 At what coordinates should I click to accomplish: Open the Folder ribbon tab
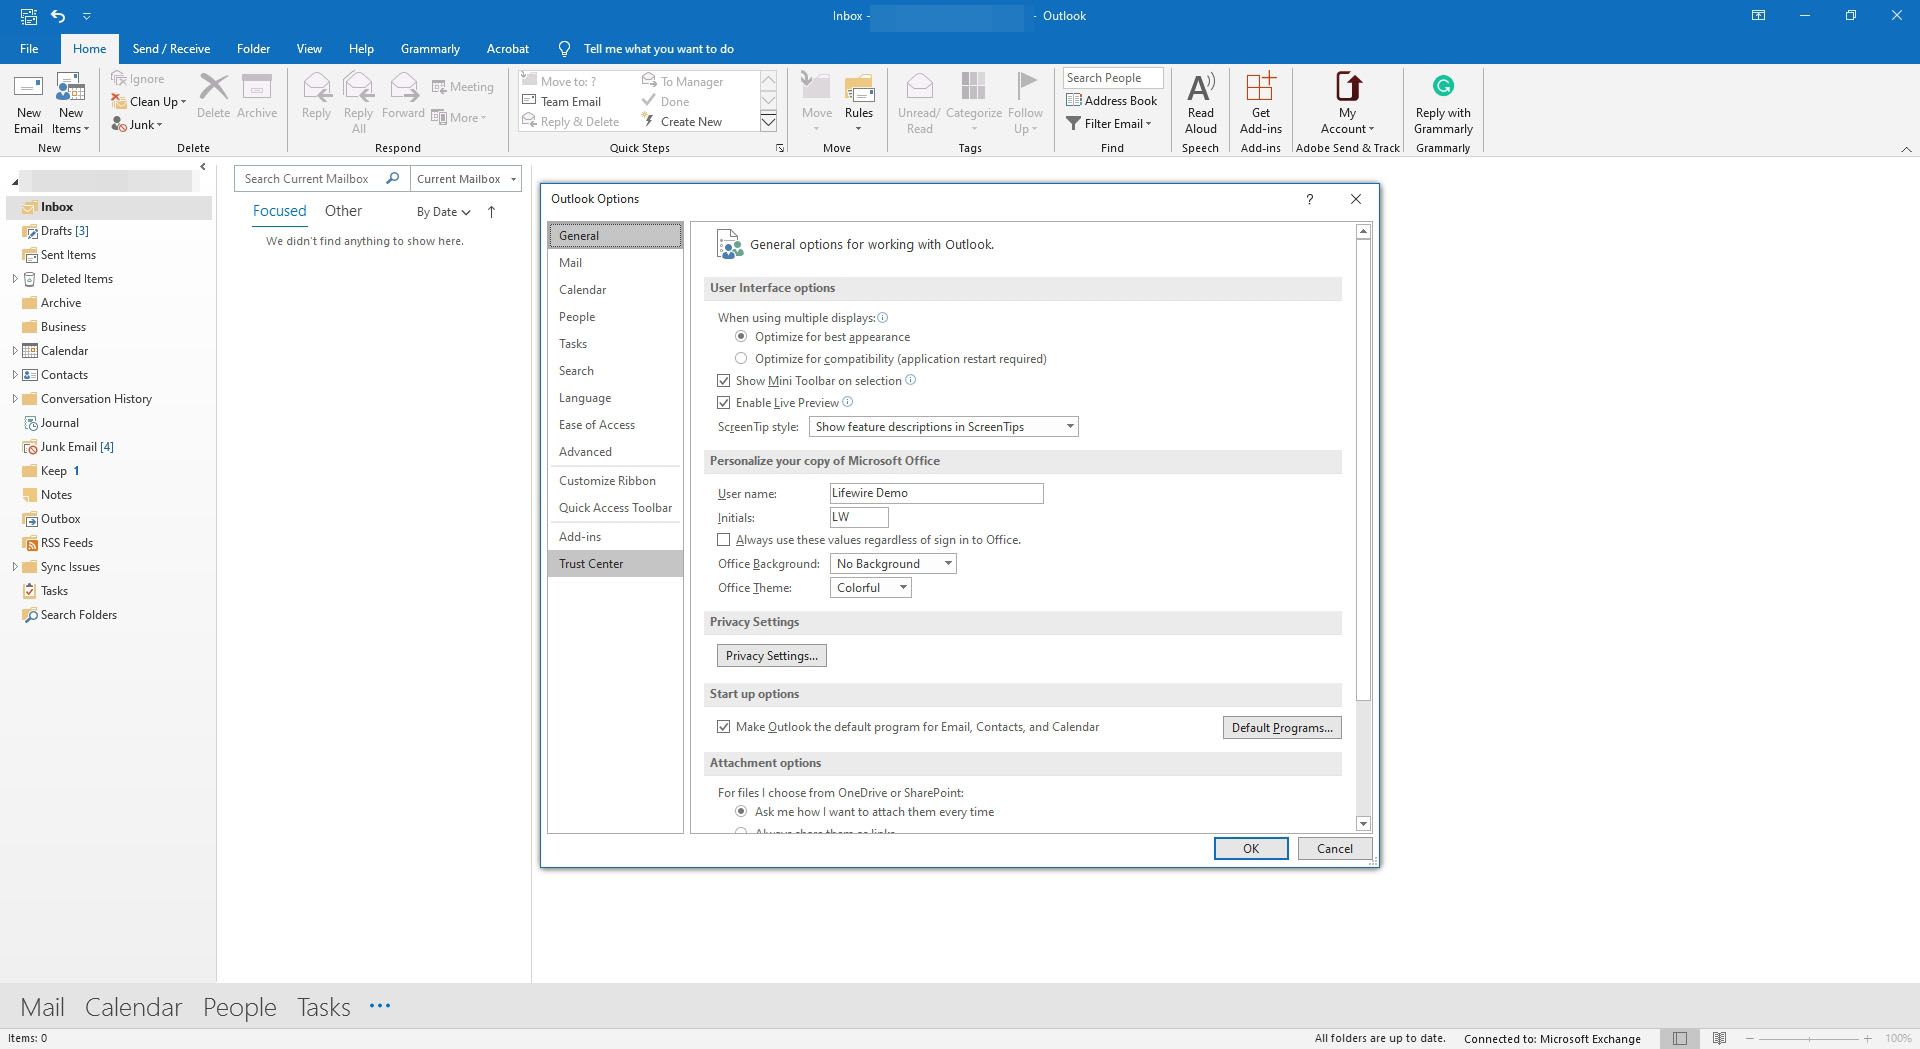click(x=253, y=48)
